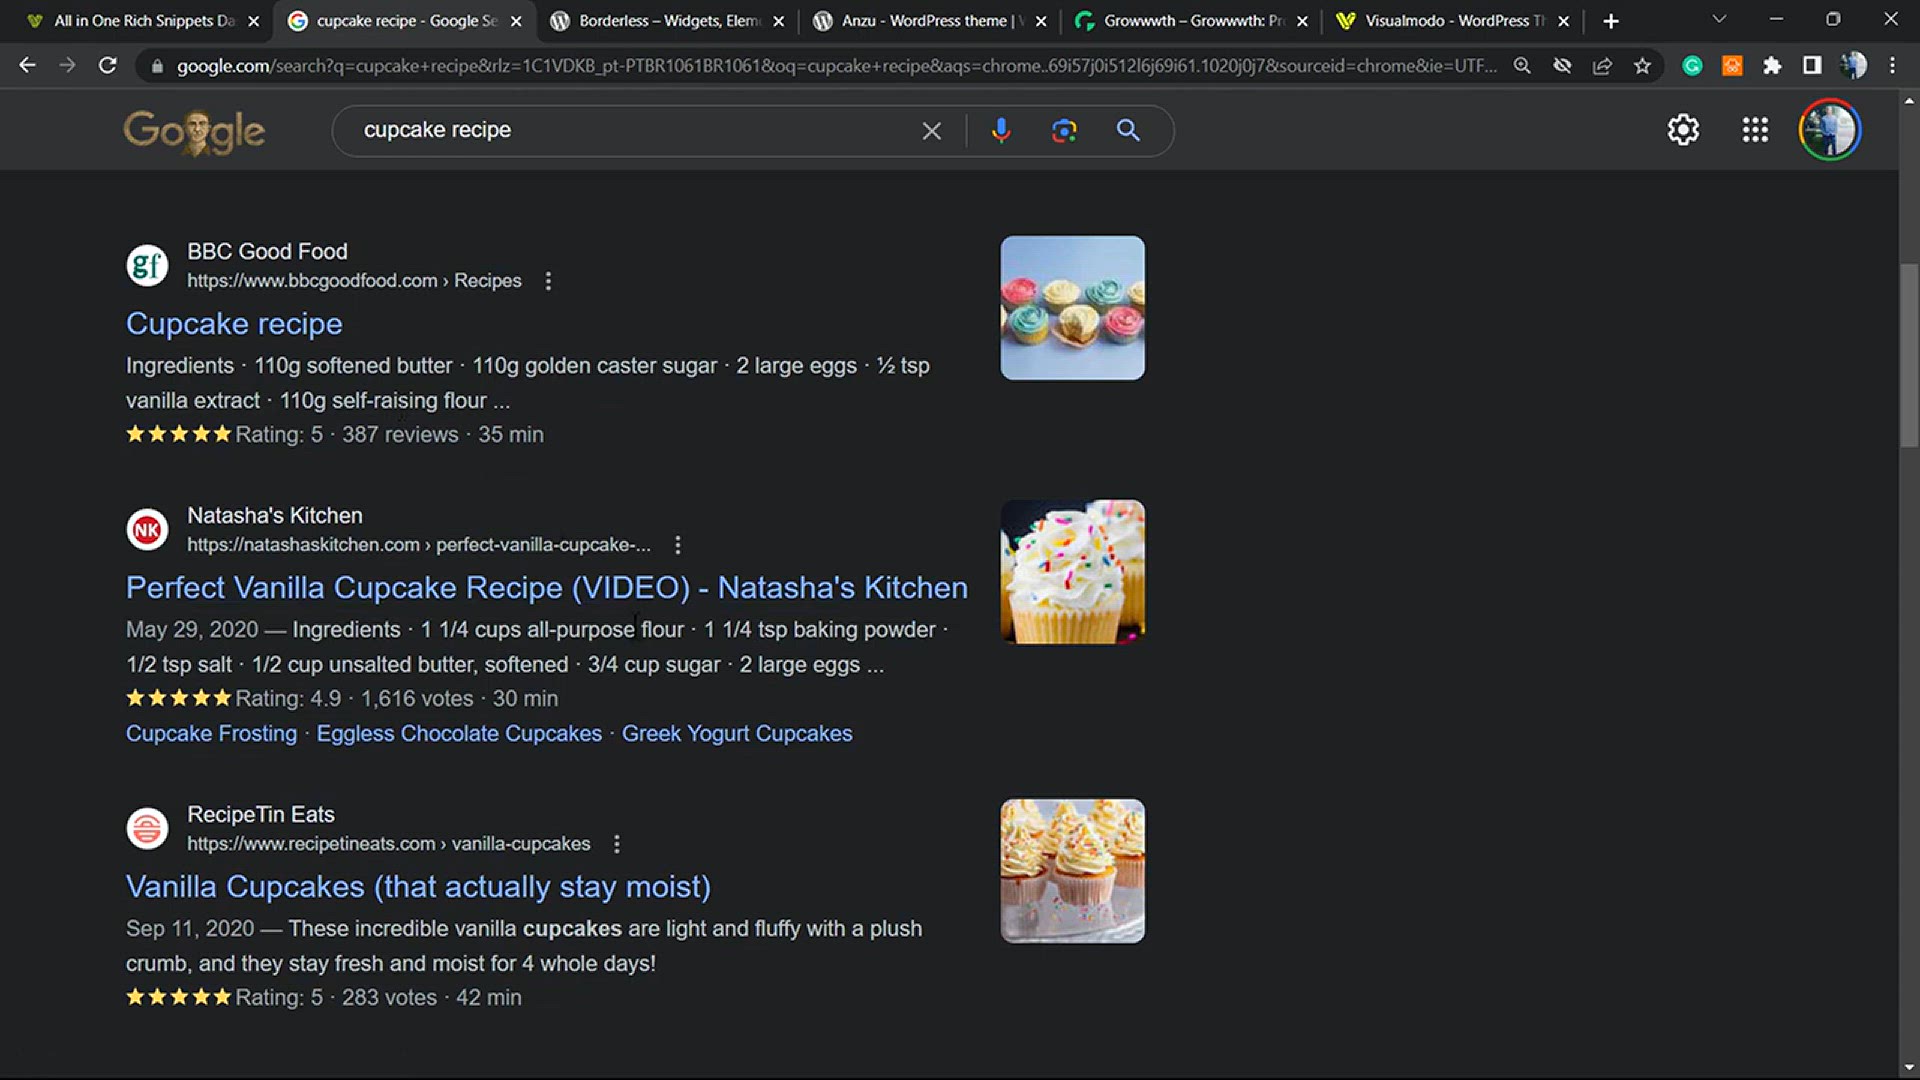Click the natashaskitchen.com URL text
This screenshot has width=1920, height=1080.
pos(418,545)
